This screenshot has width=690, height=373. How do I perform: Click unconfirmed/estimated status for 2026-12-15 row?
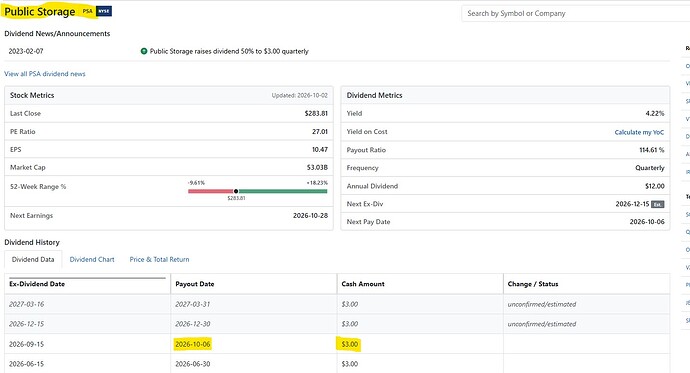[x=542, y=324]
